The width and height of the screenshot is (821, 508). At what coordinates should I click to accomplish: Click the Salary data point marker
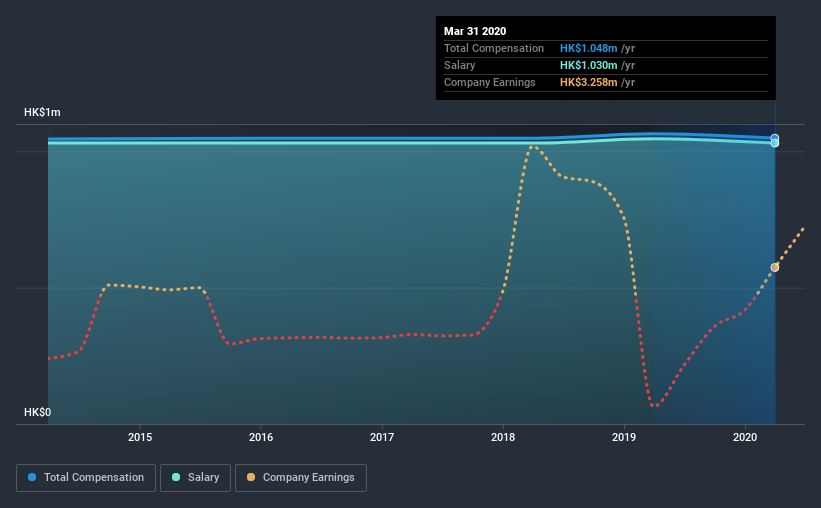pos(774,143)
